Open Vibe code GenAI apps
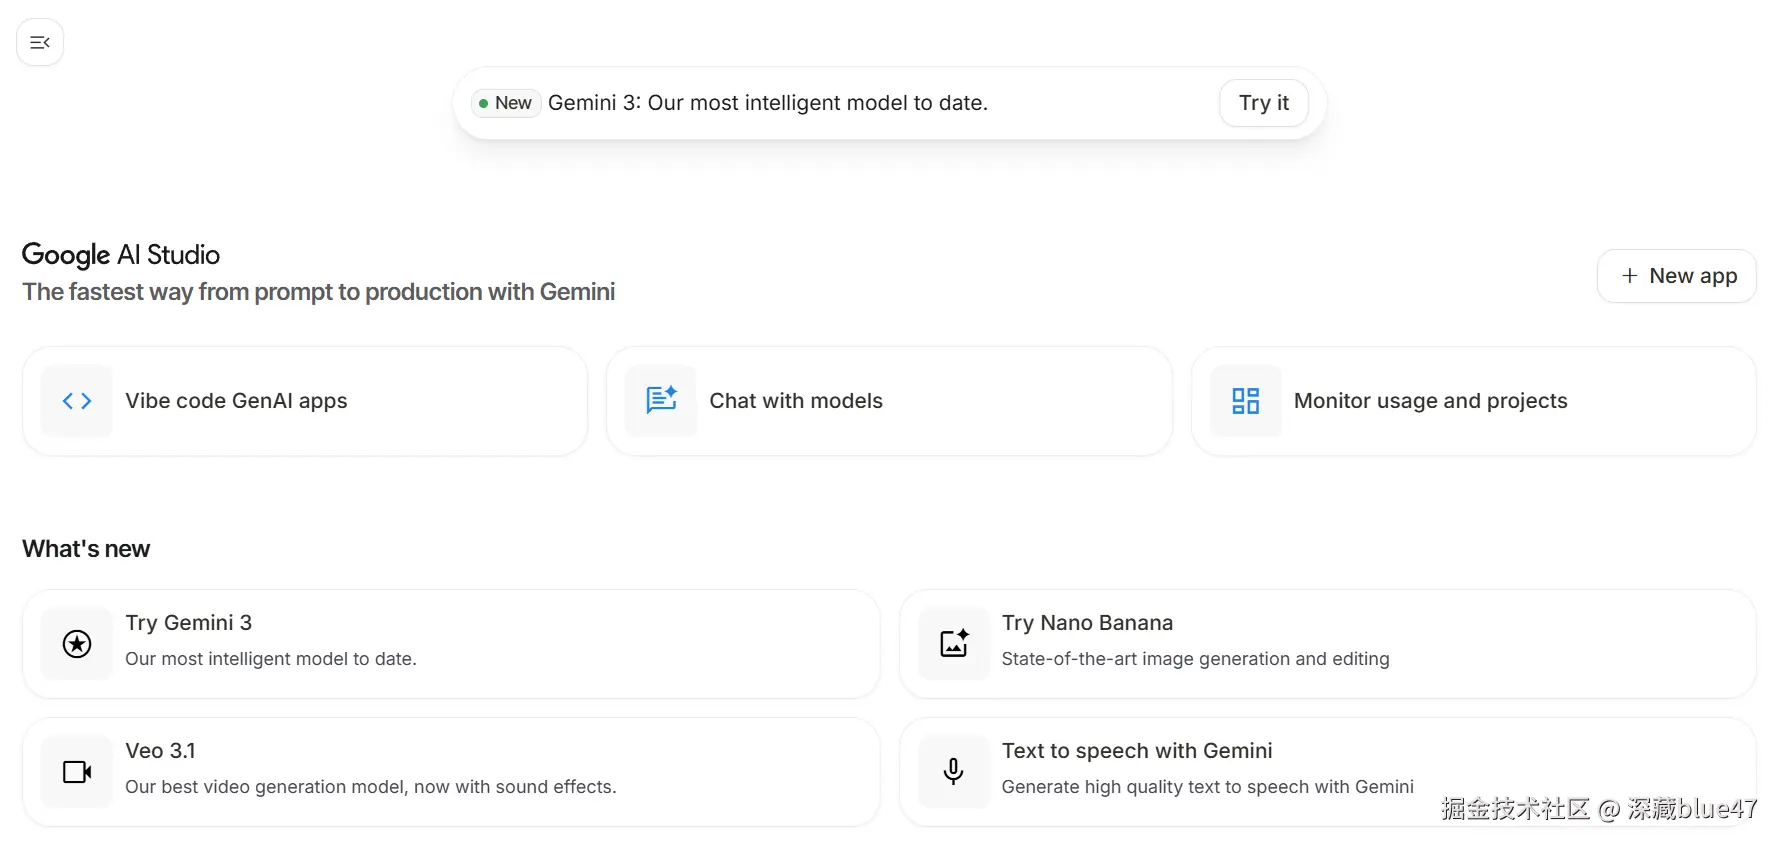The width and height of the screenshot is (1781, 846). pyautogui.click(x=236, y=401)
